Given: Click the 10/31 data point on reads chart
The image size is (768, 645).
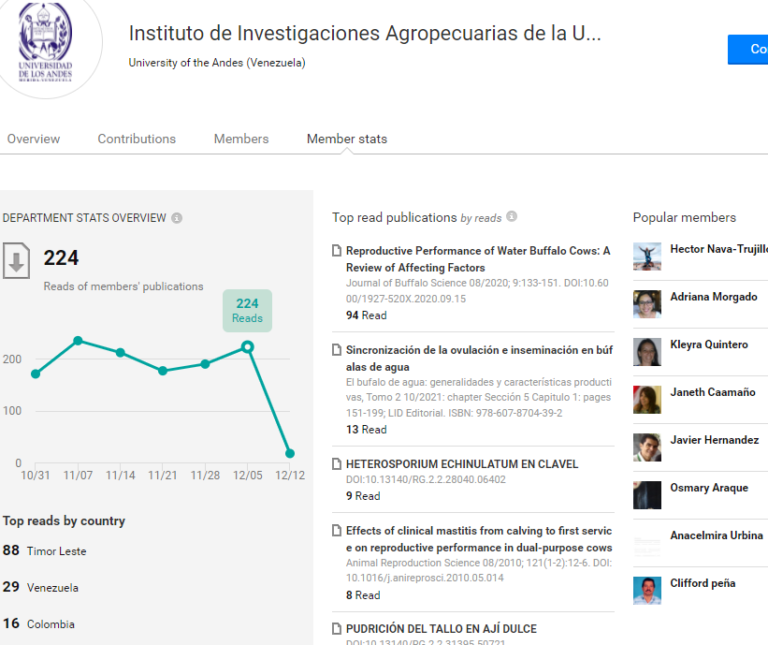Looking at the screenshot, I should click(x=35, y=374).
